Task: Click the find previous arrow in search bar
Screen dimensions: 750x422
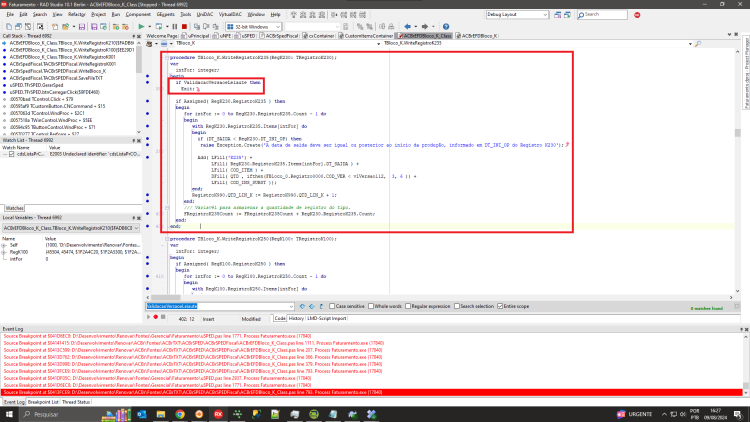Action: point(302,306)
